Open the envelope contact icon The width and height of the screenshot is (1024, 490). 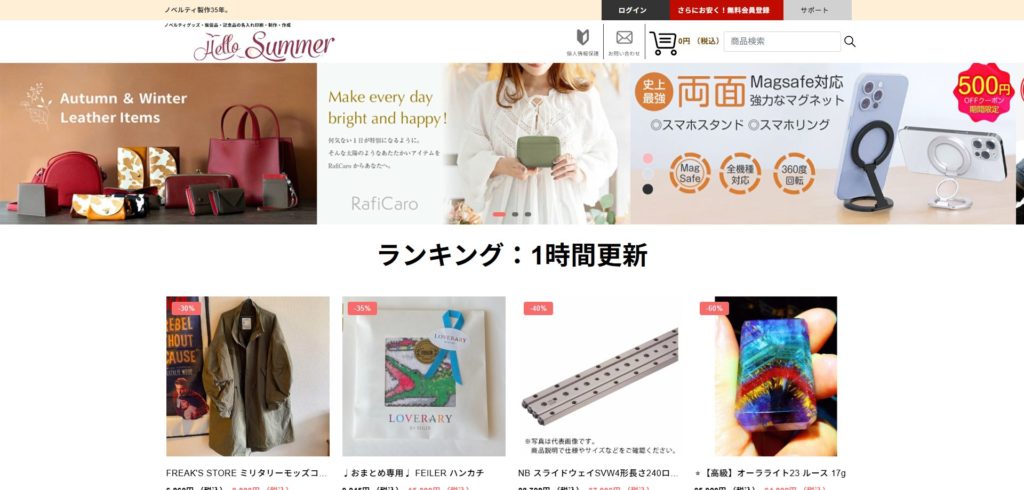click(x=624, y=38)
